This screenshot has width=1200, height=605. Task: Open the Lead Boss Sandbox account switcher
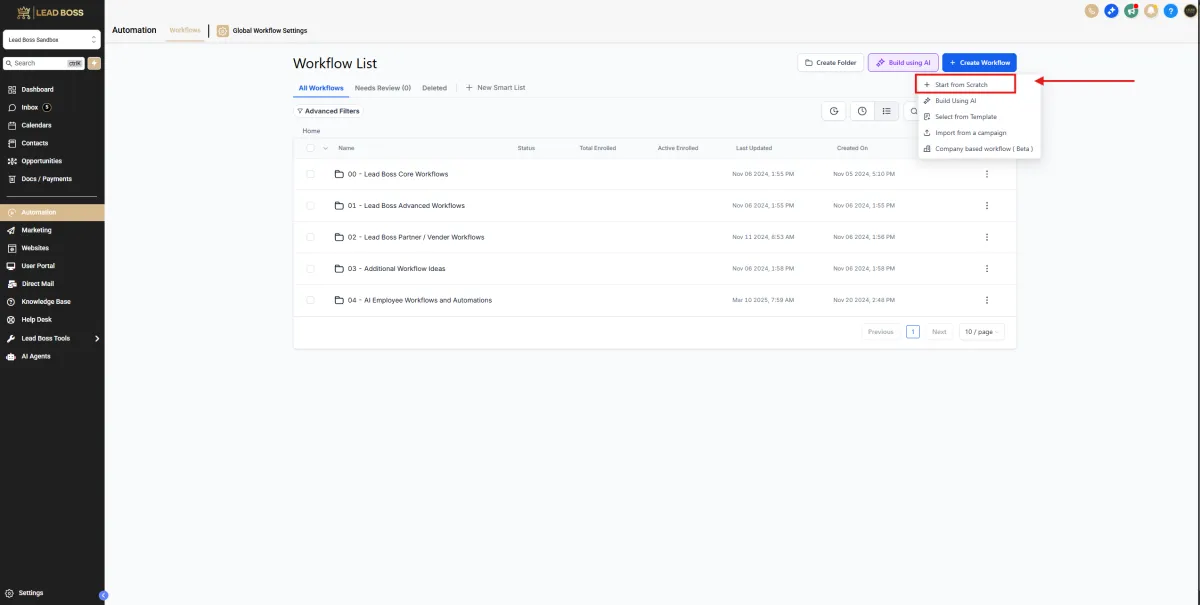point(52,40)
